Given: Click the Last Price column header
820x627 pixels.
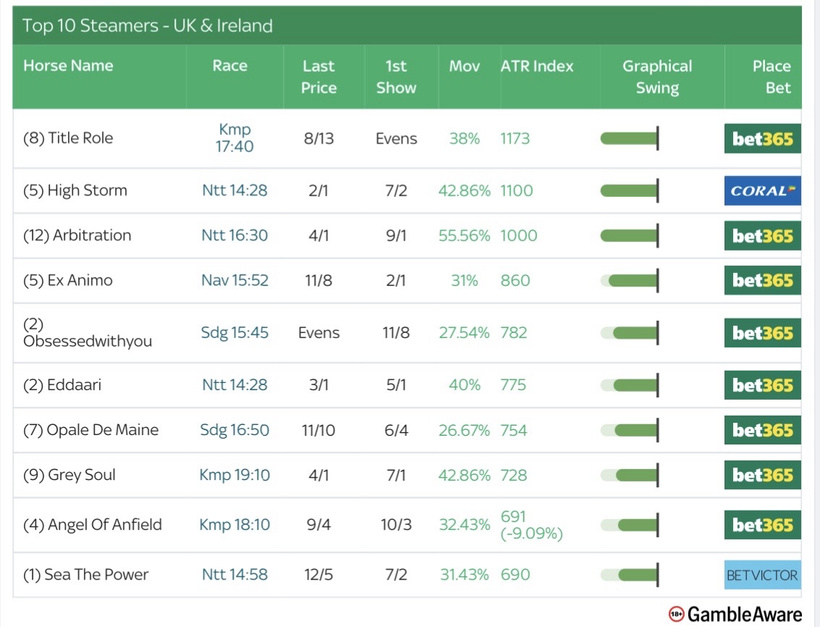Looking at the screenshot, I should (x=318, y=76).
